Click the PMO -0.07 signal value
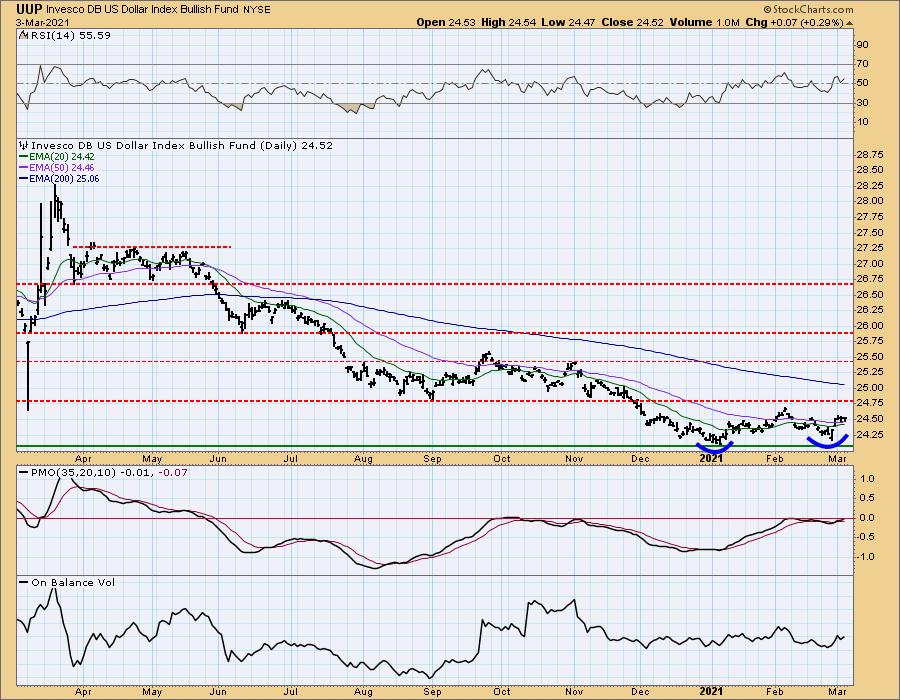This screenshot has height=700, width=900. [173, 472]
